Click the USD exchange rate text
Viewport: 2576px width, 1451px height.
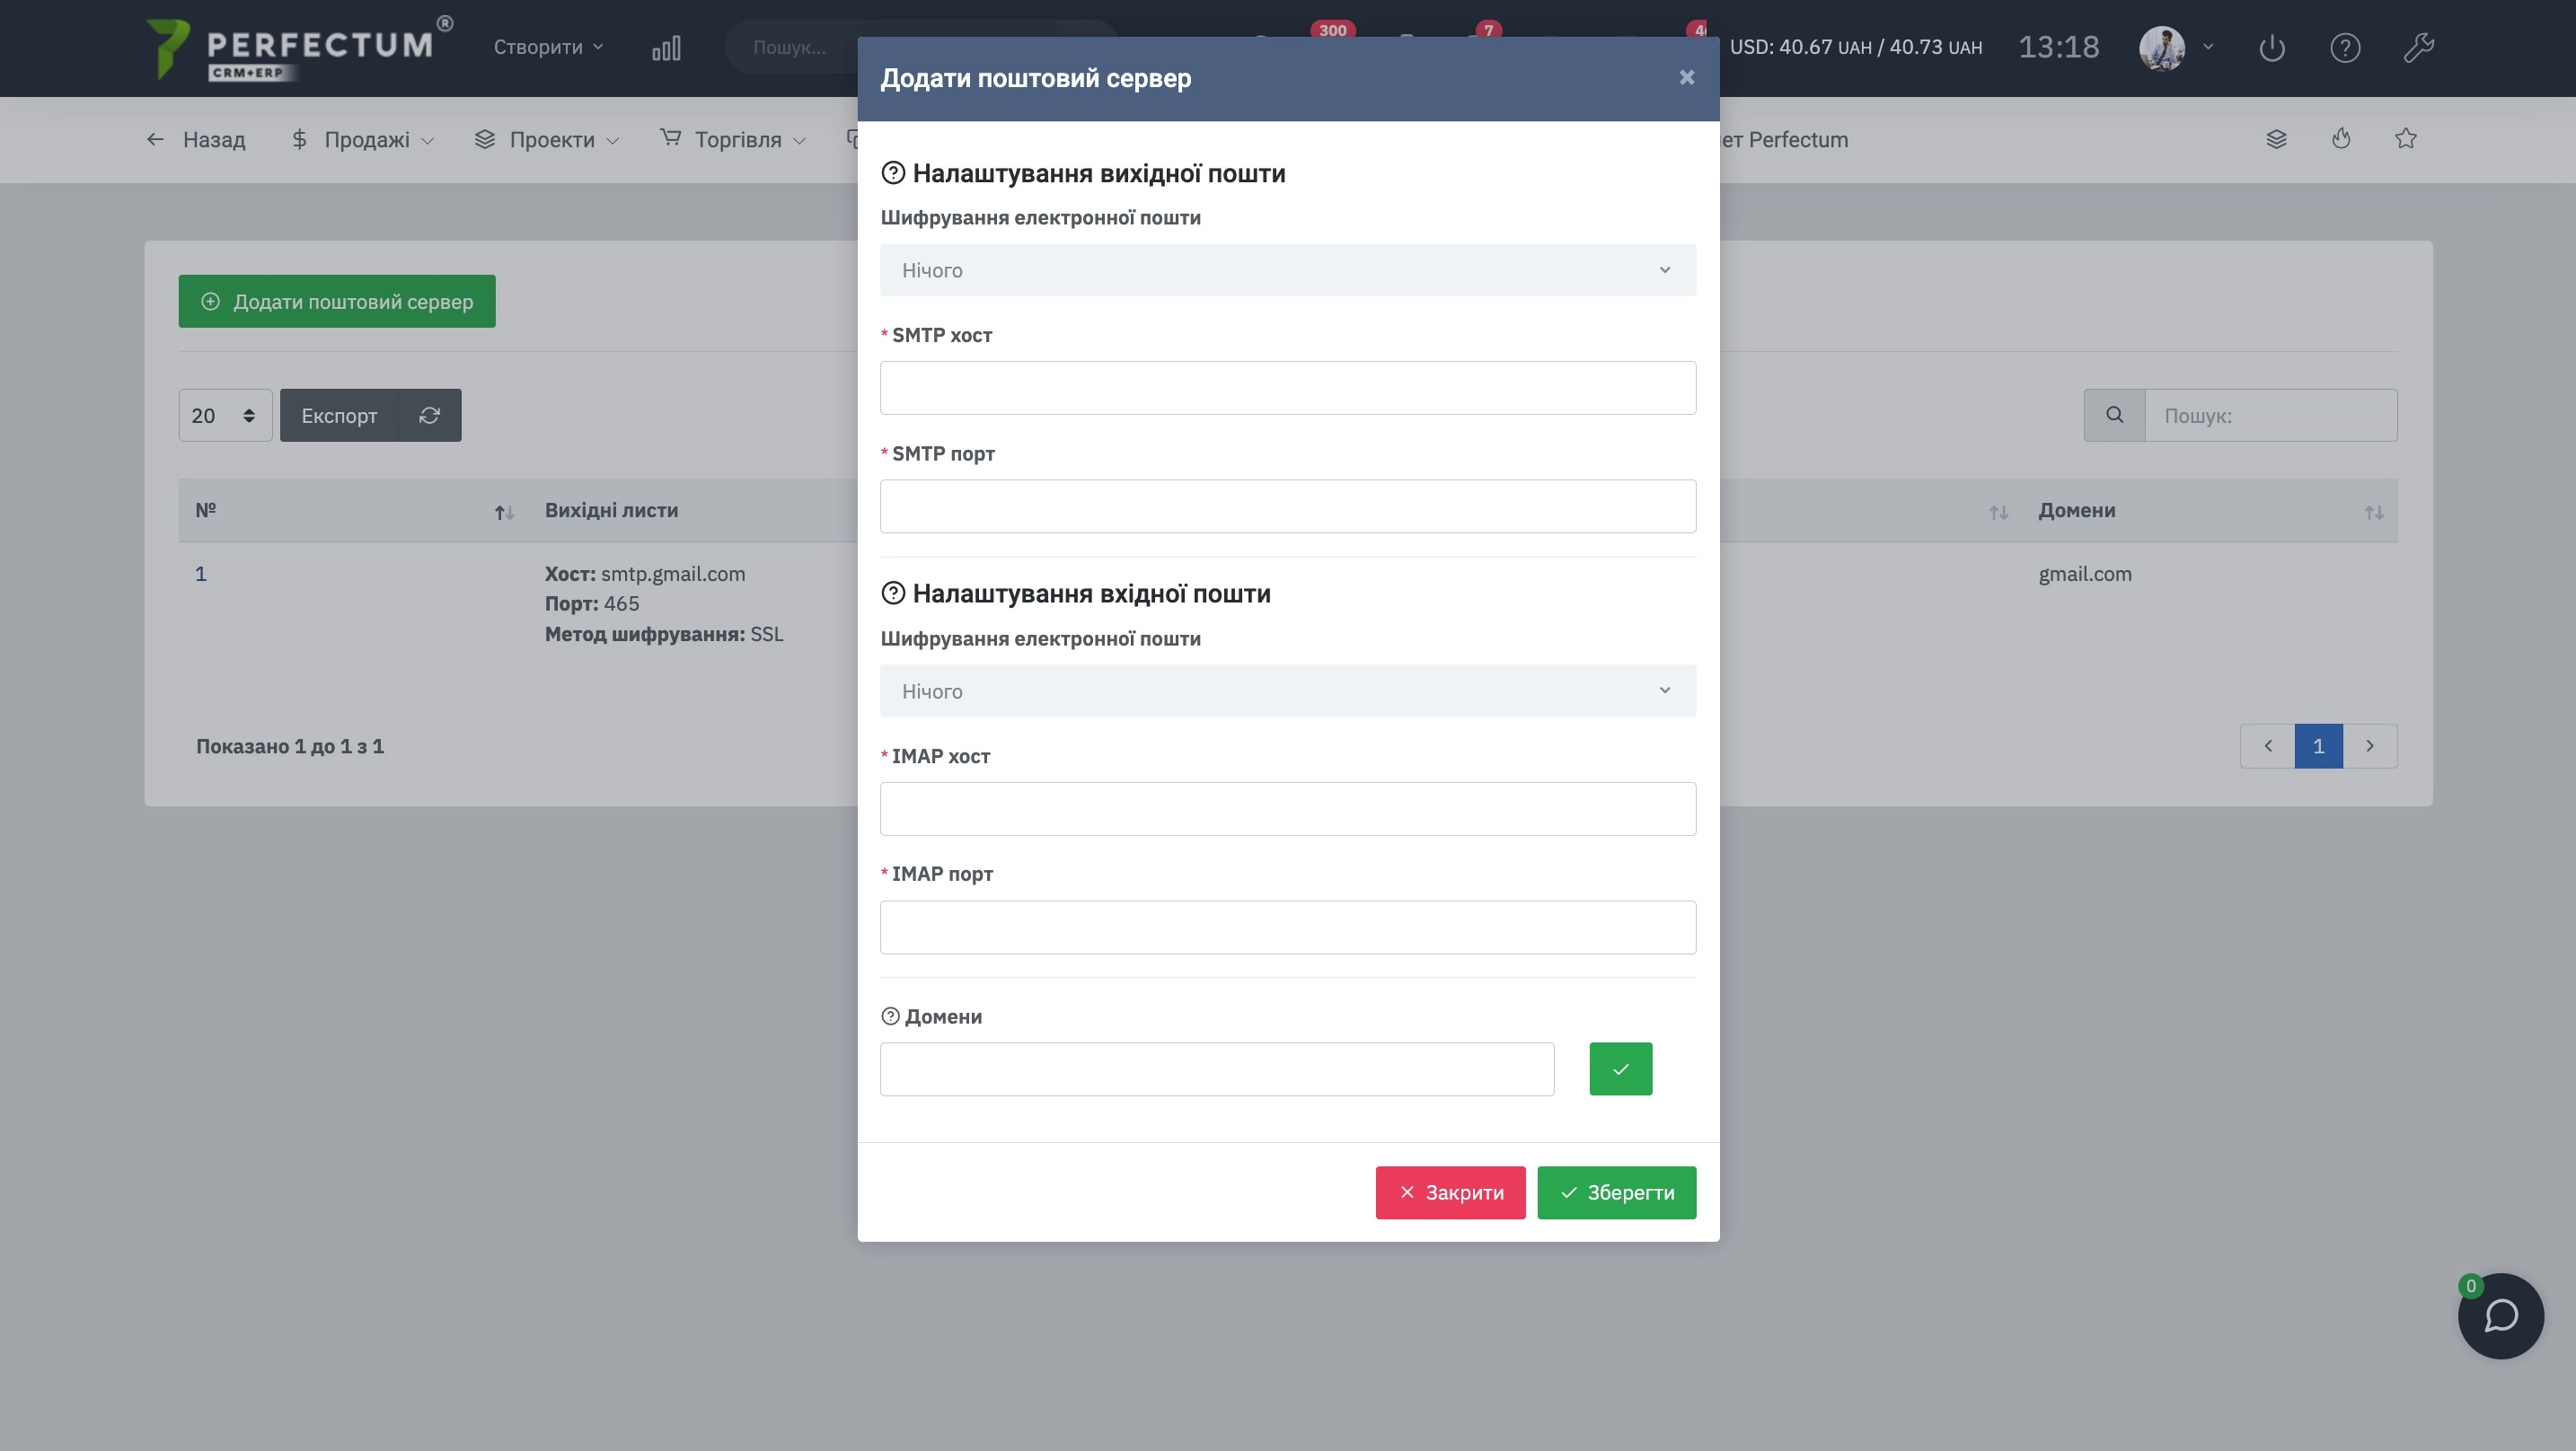(x=1856, y=47)
